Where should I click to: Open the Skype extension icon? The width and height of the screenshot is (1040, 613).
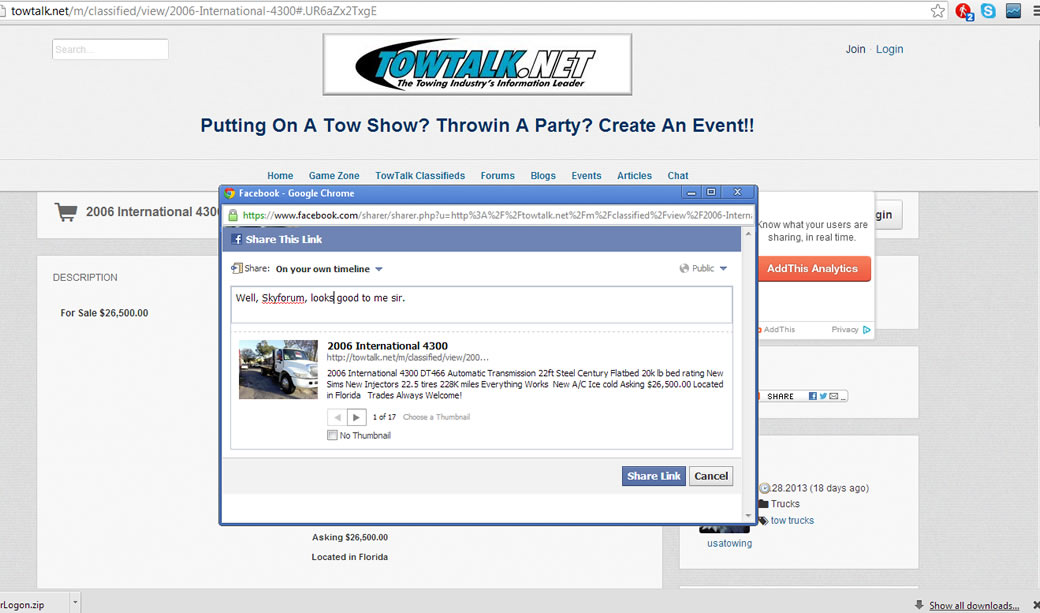(988, 11)
